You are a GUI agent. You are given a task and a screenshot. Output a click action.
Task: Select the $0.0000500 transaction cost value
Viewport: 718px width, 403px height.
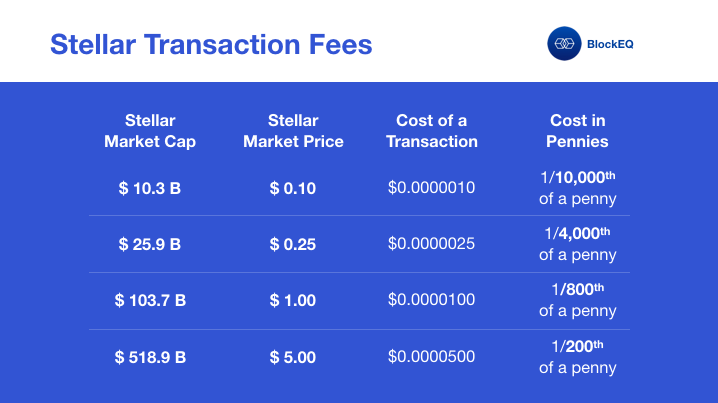(431, 357)
